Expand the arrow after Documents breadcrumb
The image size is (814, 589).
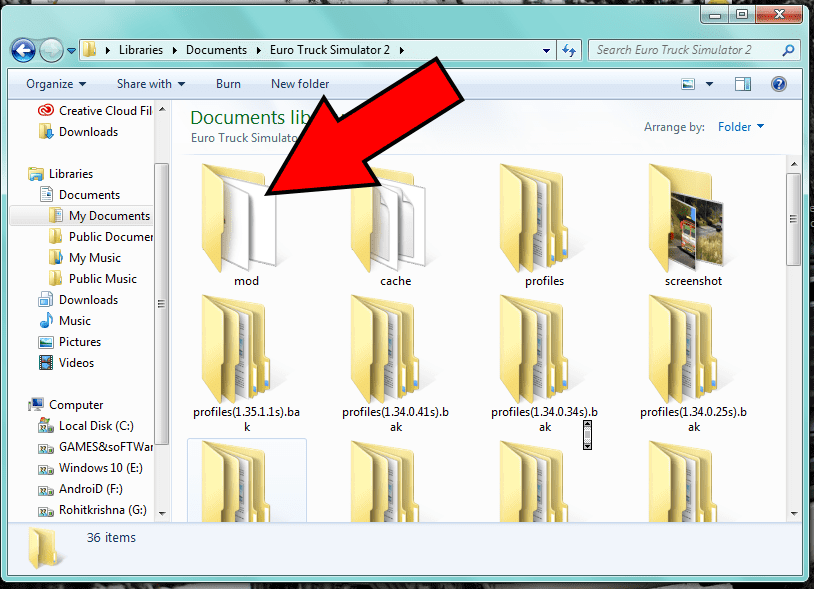pyautogui.click(x=258, y=50)
